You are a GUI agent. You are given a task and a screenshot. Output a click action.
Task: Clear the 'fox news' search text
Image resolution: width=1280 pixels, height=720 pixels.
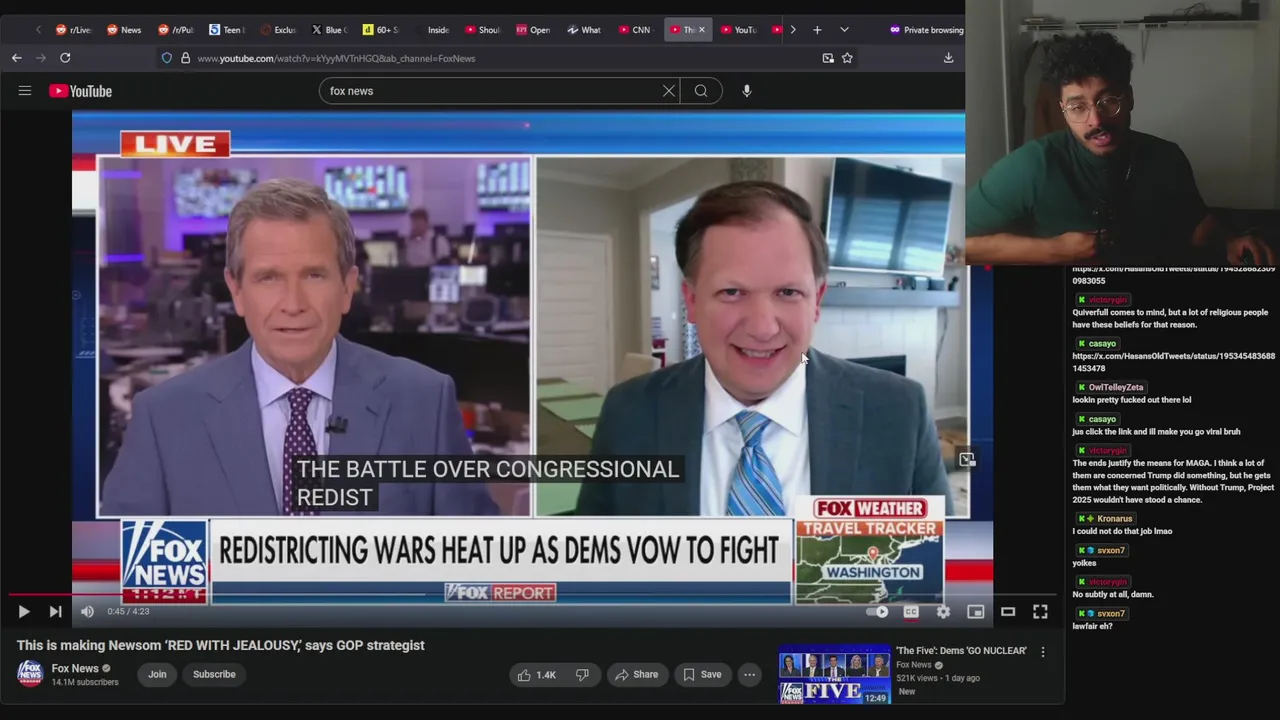pos(669,91)
